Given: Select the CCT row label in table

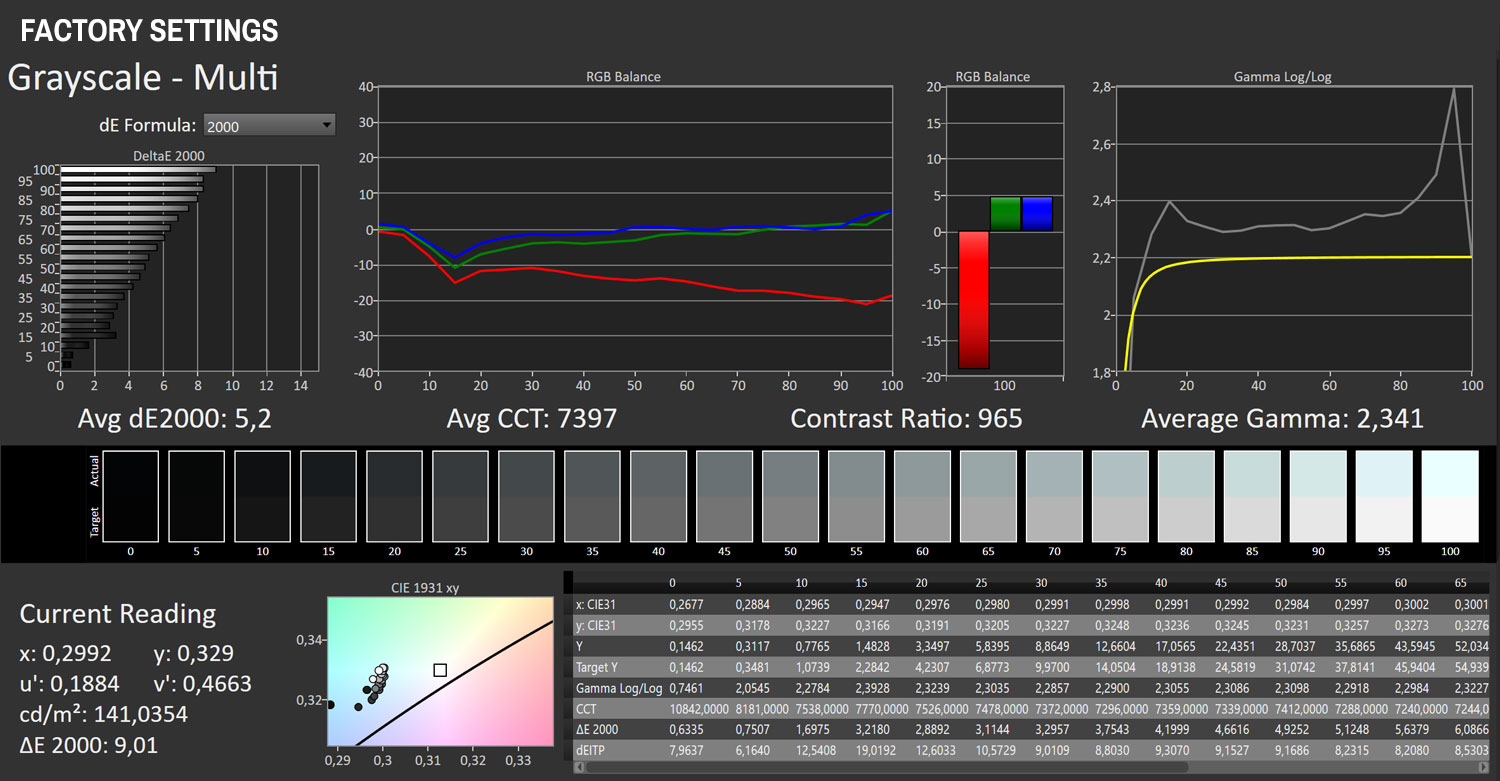Looking at the screenshot, I should (x=587, y=710).
